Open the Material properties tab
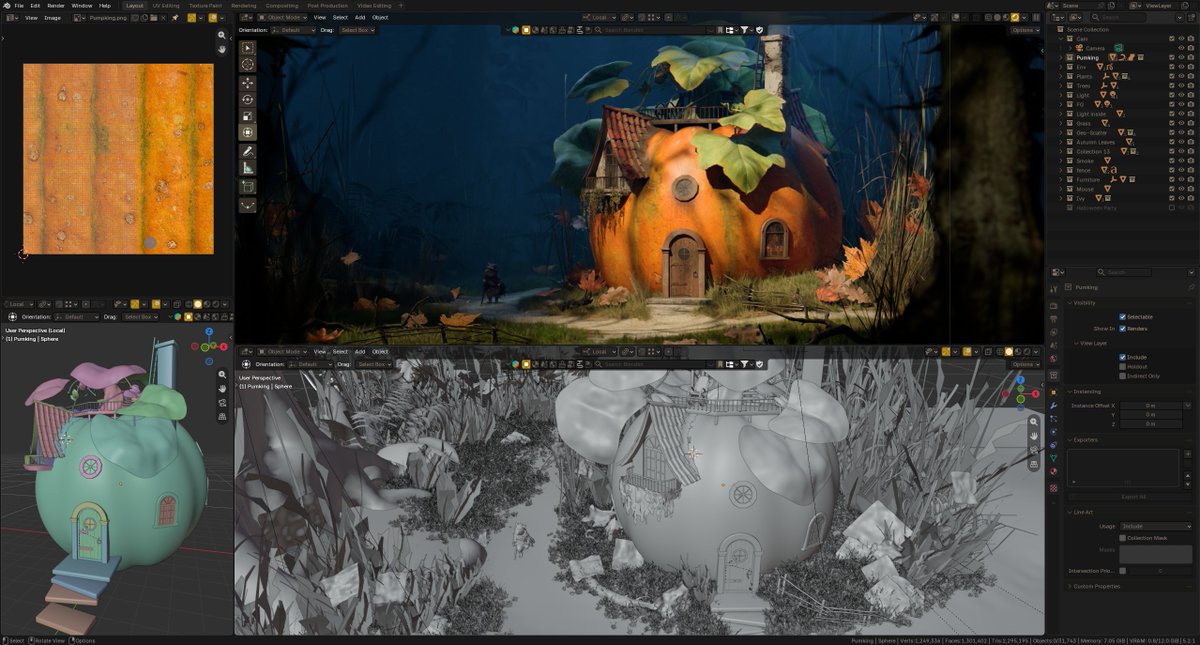 coord(1053,472)
